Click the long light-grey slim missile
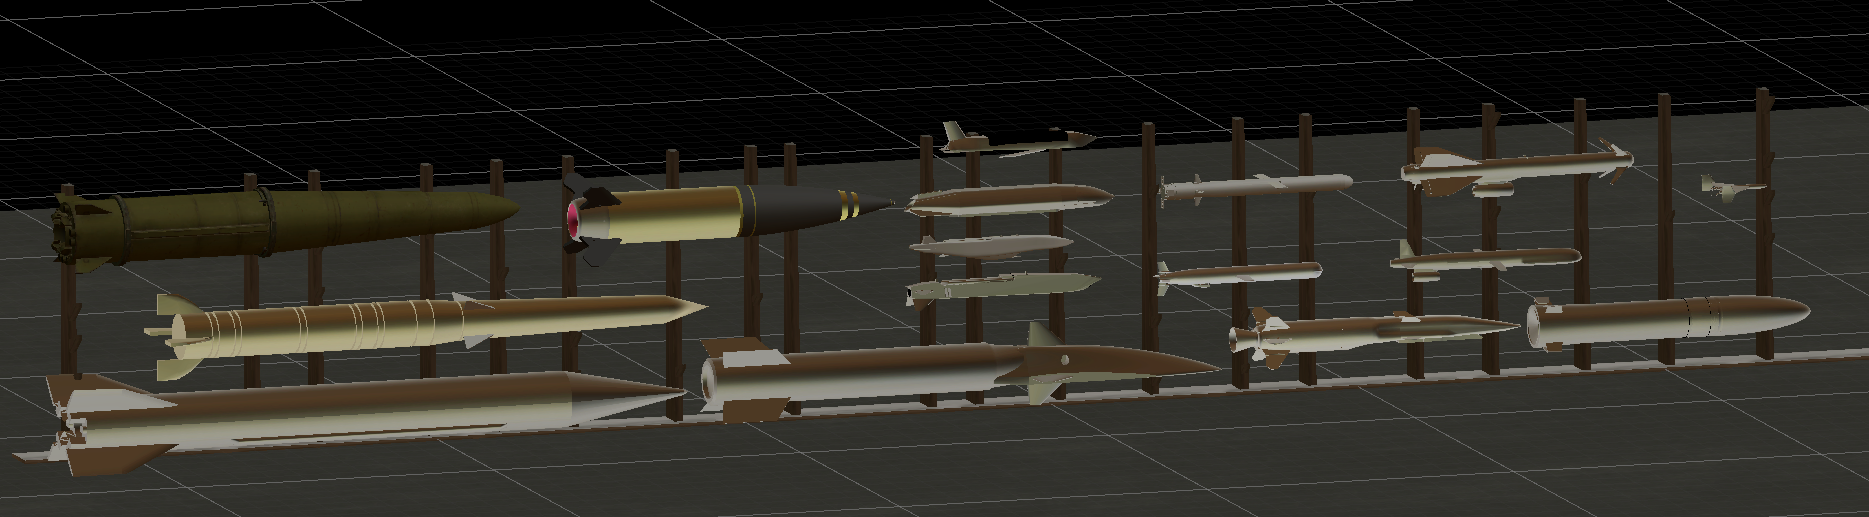The height and width of the screenshot is (517, 1869). point(1260,185)
